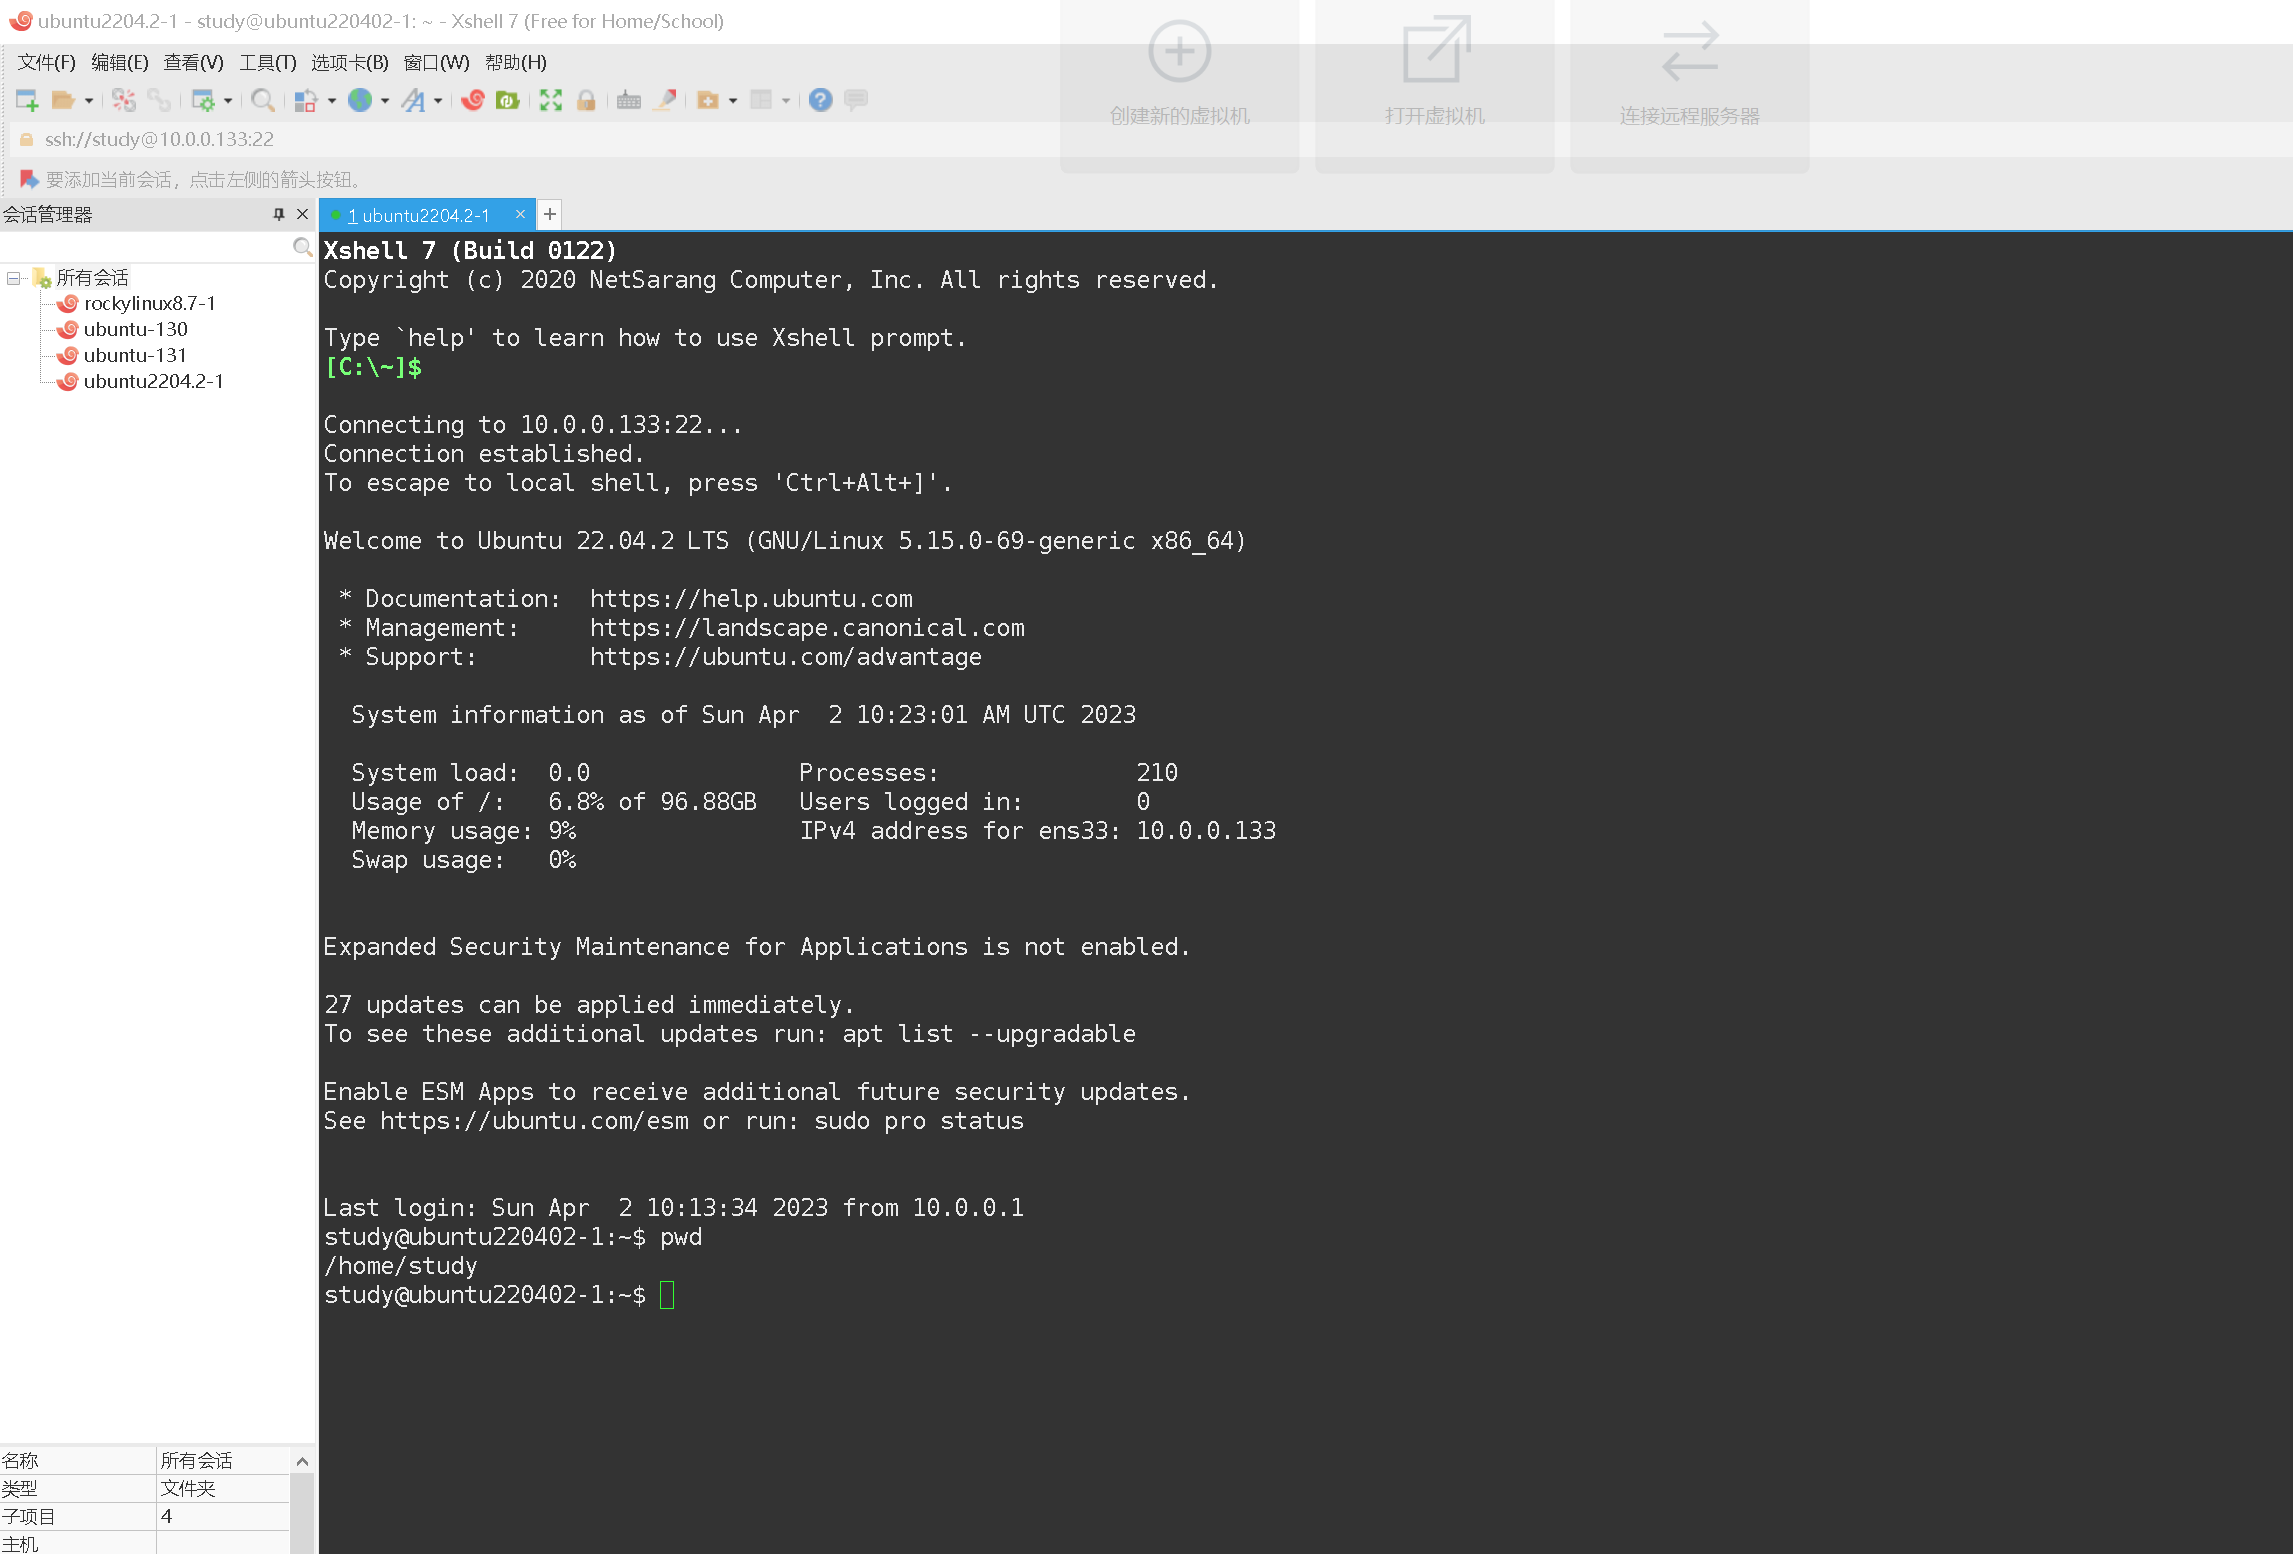Add a new tab with plus button

(x=549, y=214)
